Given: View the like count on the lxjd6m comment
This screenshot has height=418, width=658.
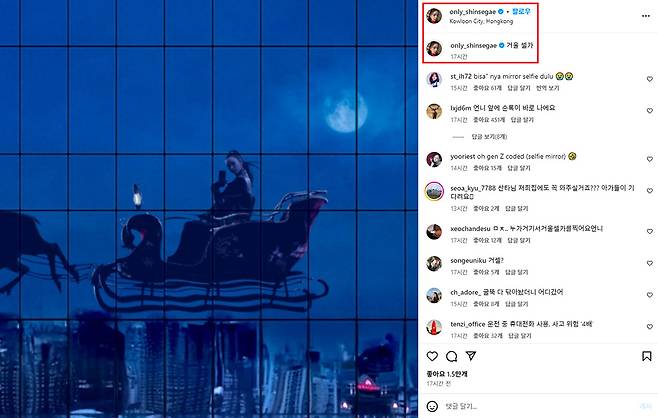Looking at the screenshot, I should [x=489, y=120].
